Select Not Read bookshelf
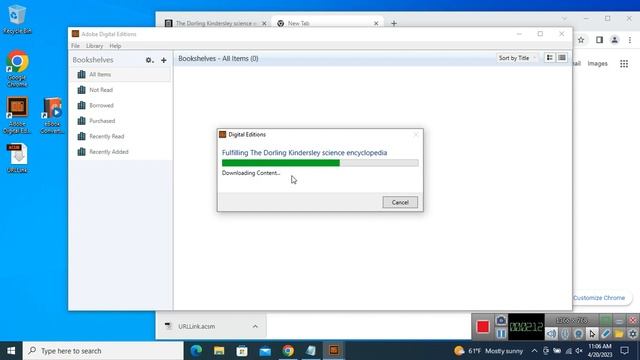Image resolution: width=640 pixels, height=360 pixels. (120, 90)
